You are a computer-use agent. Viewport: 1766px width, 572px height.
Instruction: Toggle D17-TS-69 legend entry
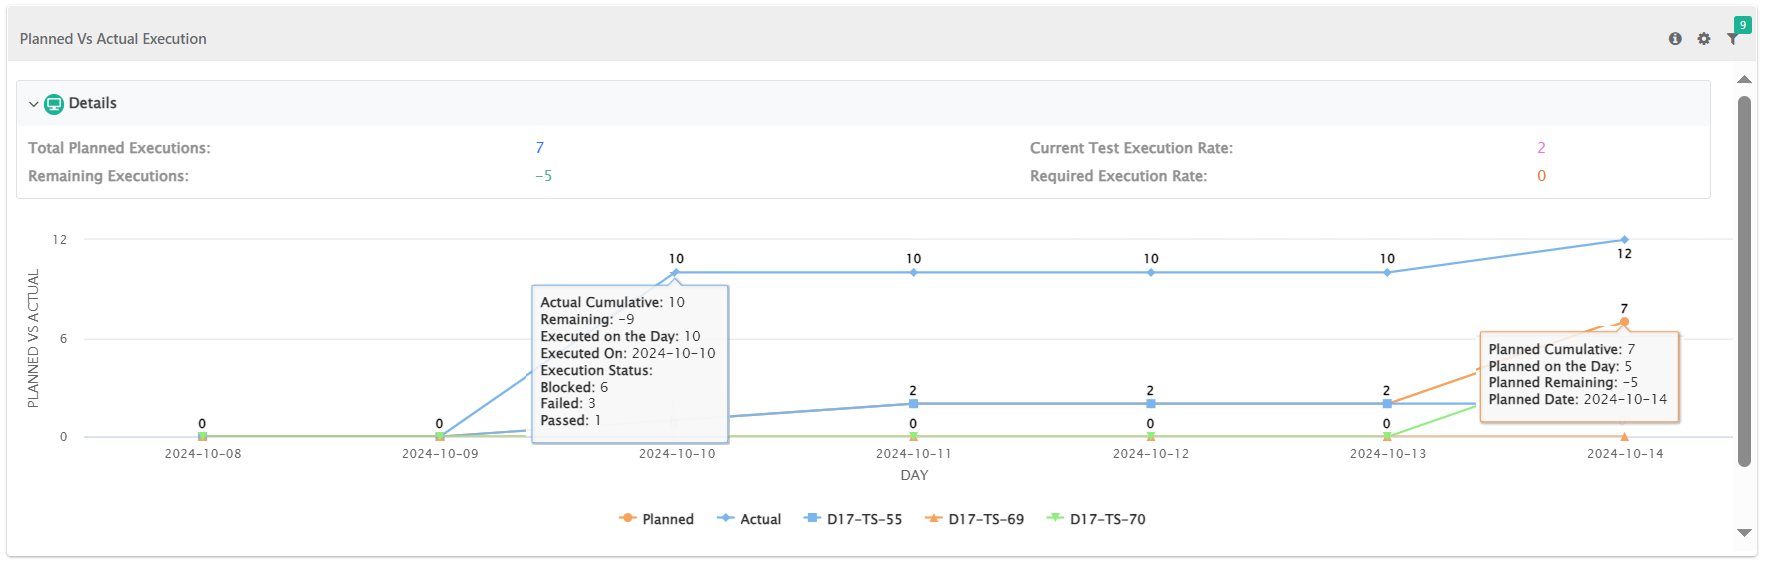click(x=974, y=519)
